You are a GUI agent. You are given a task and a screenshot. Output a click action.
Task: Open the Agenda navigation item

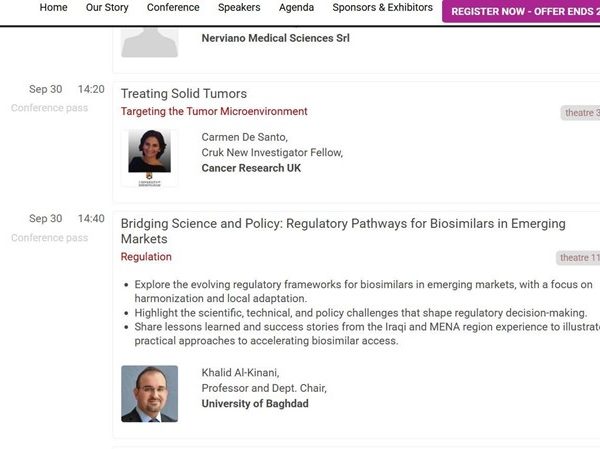click(296, 8)
